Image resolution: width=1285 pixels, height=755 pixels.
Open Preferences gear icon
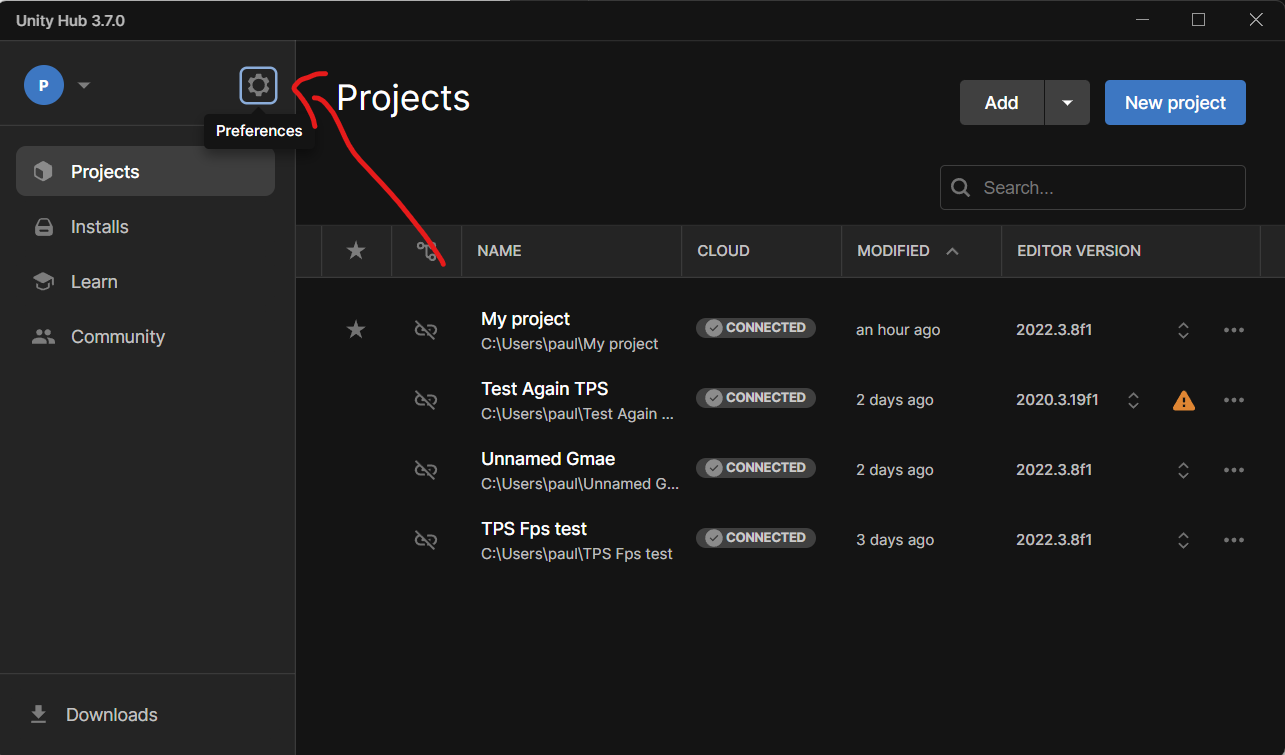(x=258, y=85)
